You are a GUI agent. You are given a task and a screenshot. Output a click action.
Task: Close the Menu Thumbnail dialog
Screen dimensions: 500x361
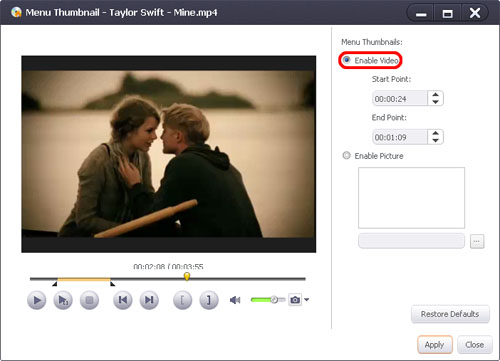(475, 345)
